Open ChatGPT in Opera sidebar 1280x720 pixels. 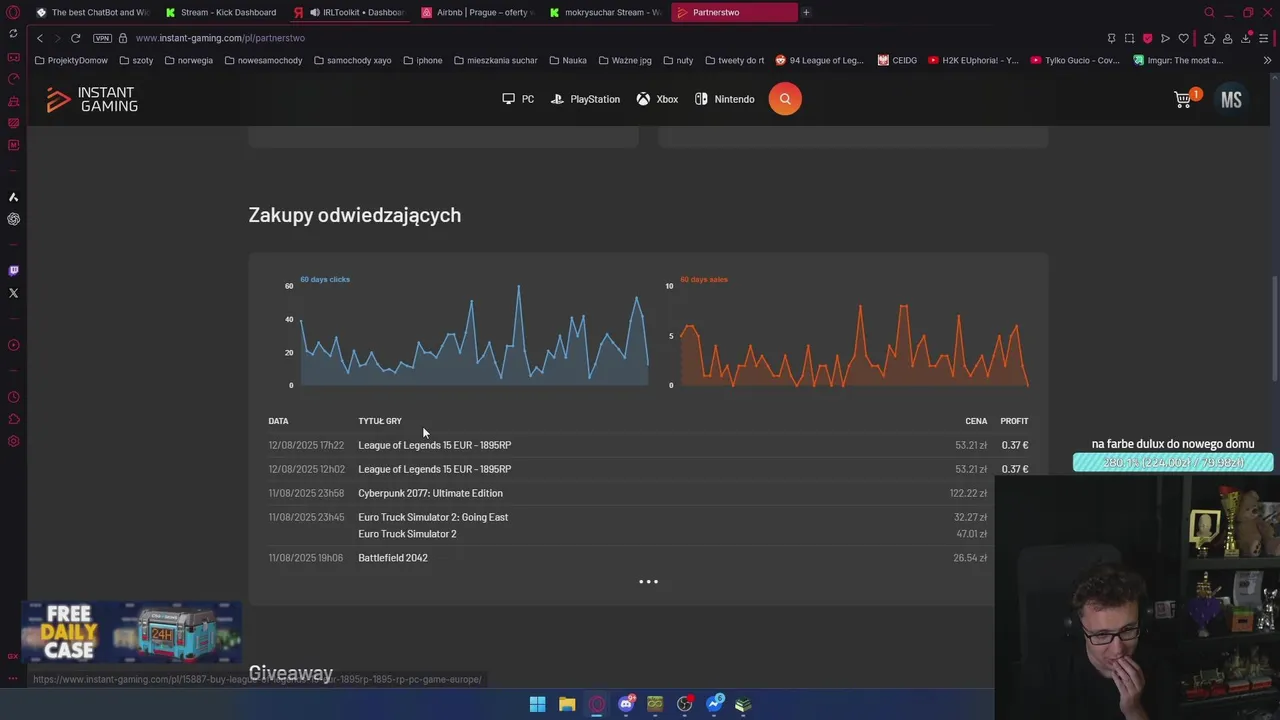tap(13, 219)
